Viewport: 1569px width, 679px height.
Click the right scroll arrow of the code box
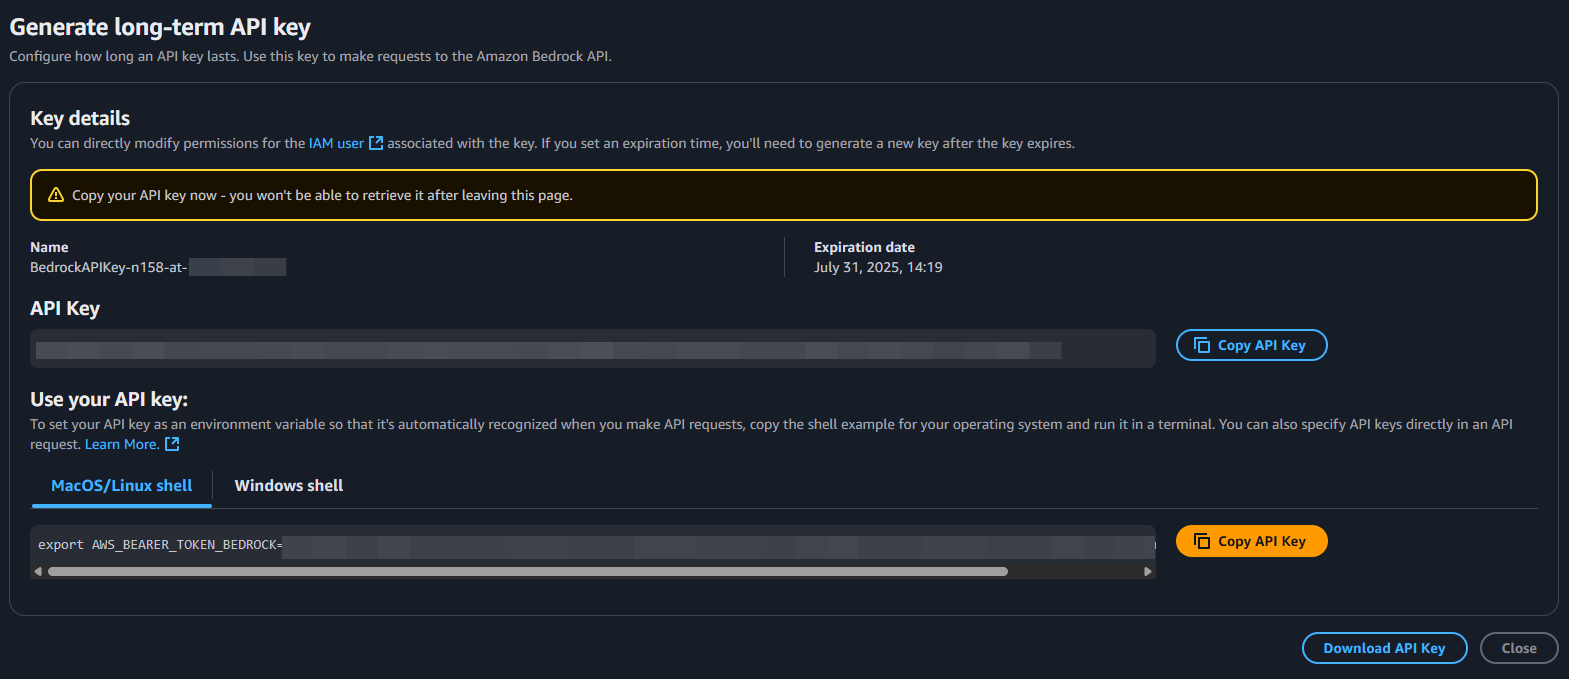coord(1148,572)
